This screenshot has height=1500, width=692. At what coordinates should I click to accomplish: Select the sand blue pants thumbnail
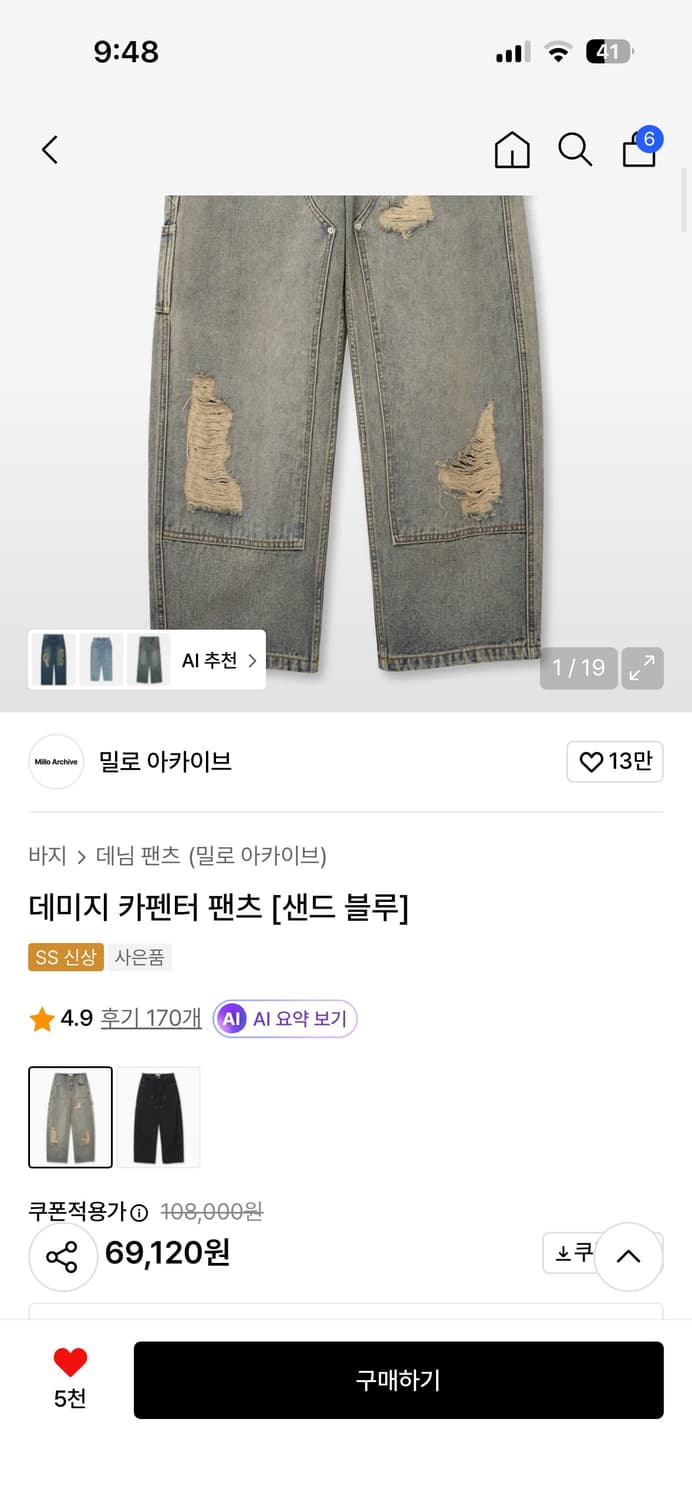coord(70,1116)
